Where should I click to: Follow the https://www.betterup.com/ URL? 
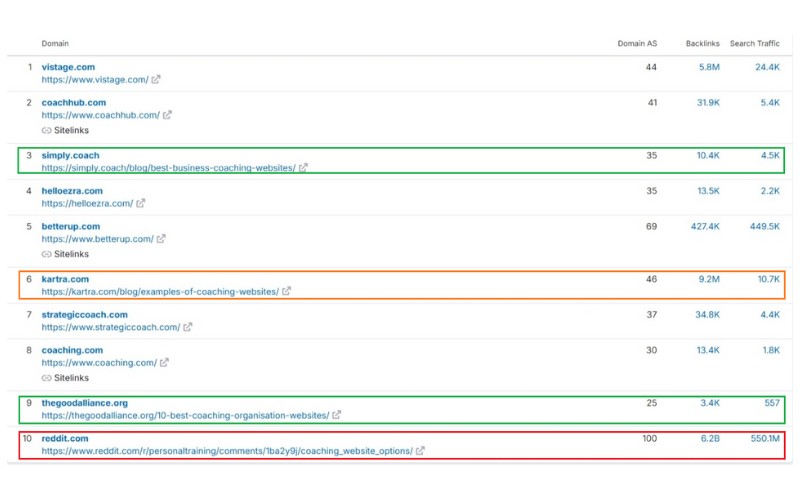tap(97, 239)
